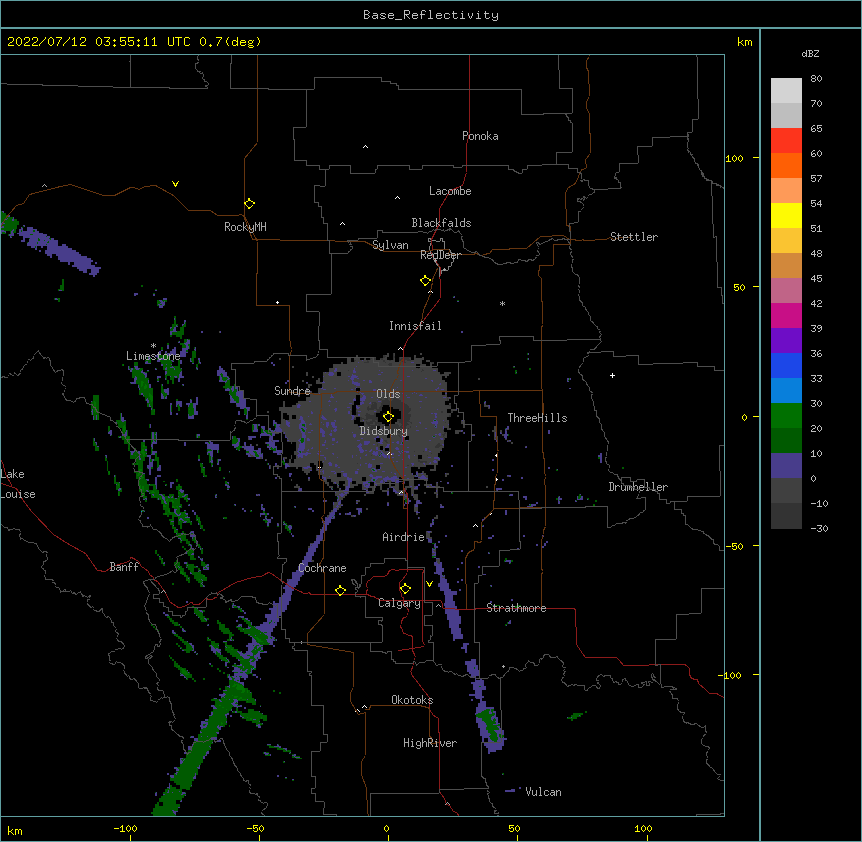This screenshot has height=842, width=862.
Task: Click the Olds town label
Action: tap(388, 394)
